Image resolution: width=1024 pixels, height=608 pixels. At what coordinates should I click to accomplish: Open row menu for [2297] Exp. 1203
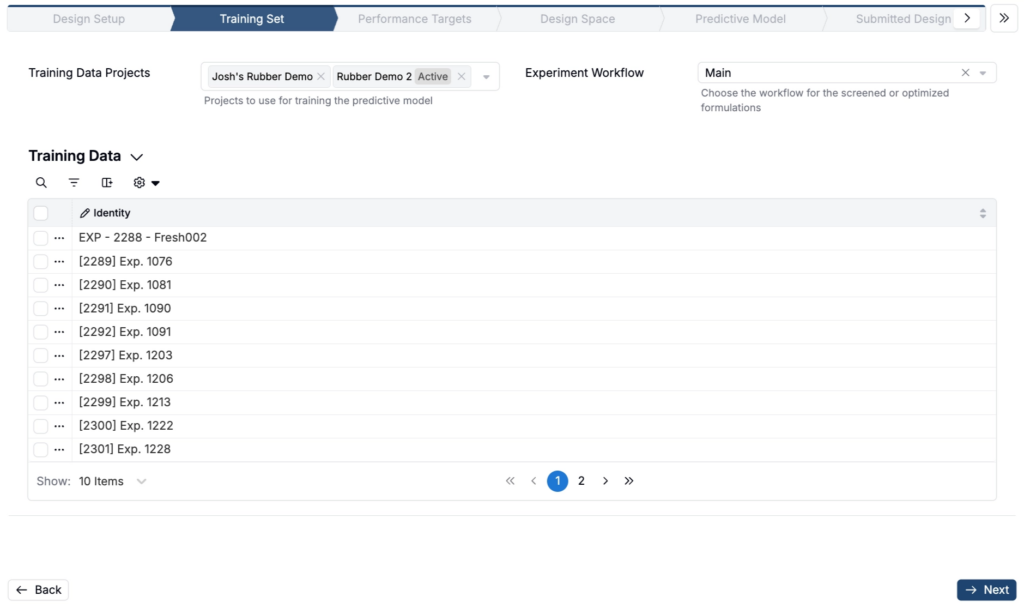click(x=59, y=355)
